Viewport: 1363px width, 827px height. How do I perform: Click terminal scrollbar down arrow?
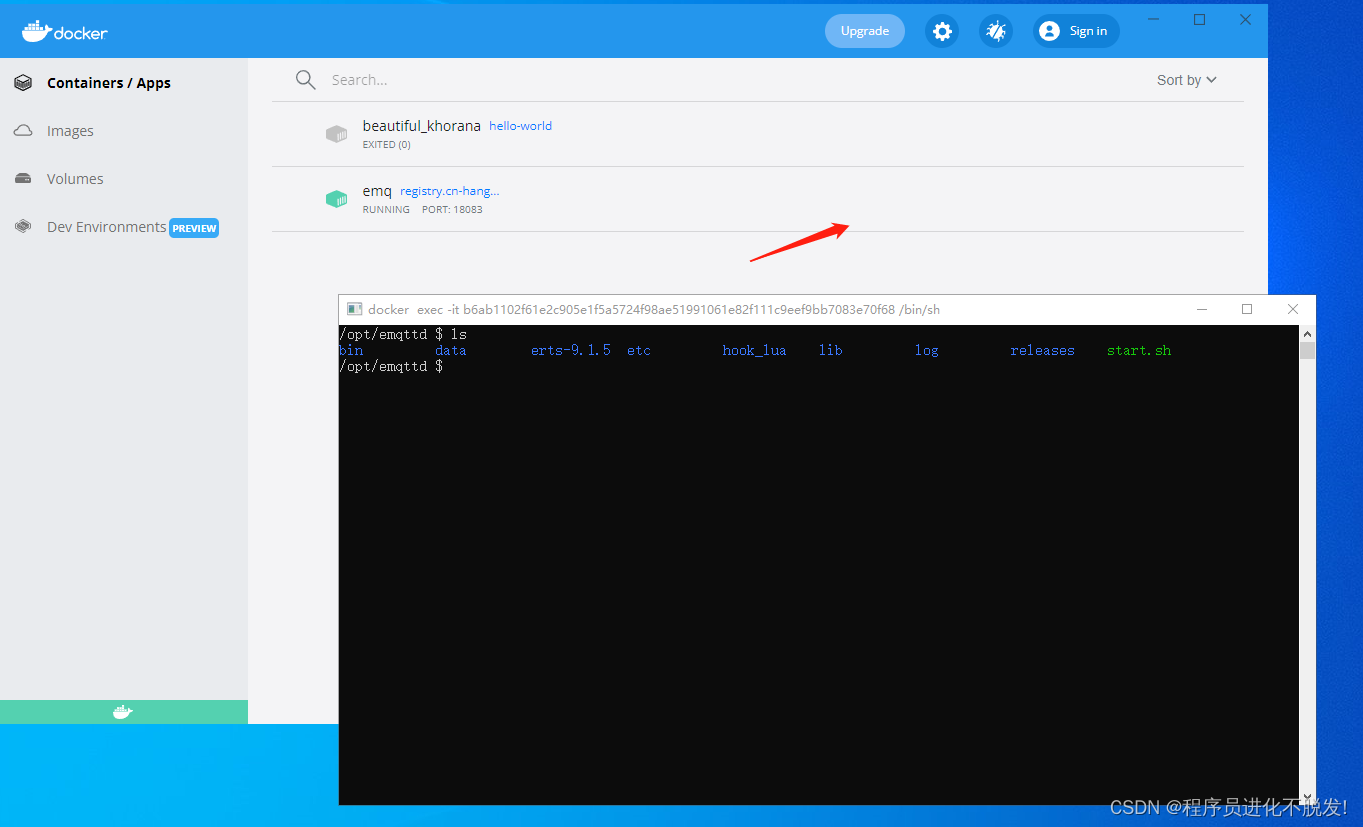pyautogui.click(x=1307, y=796)
